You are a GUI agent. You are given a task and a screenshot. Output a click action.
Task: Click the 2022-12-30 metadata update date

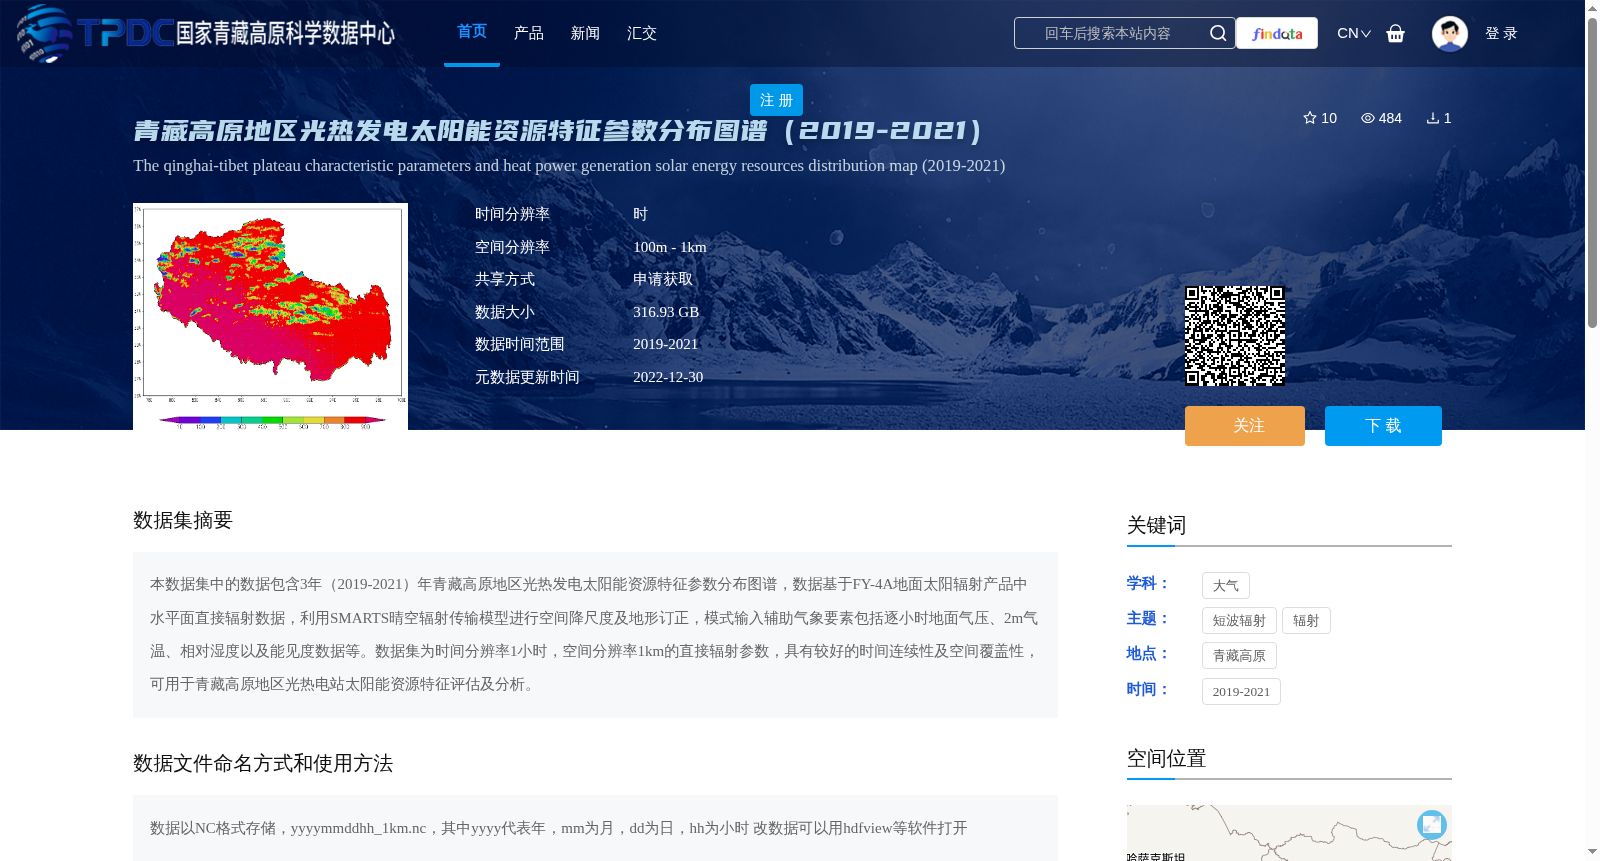coord(668,377)
